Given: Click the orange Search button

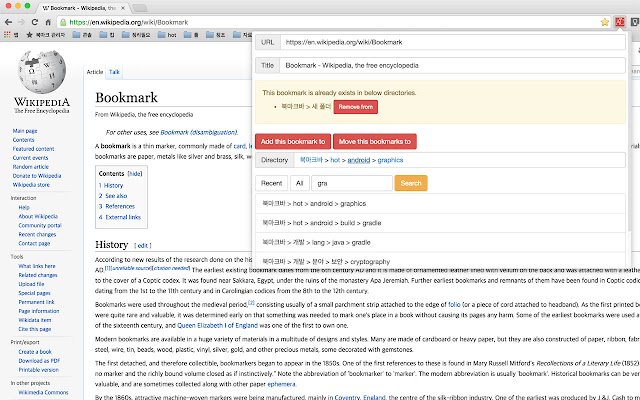Looking at the screenshot, I should (411, 183).
